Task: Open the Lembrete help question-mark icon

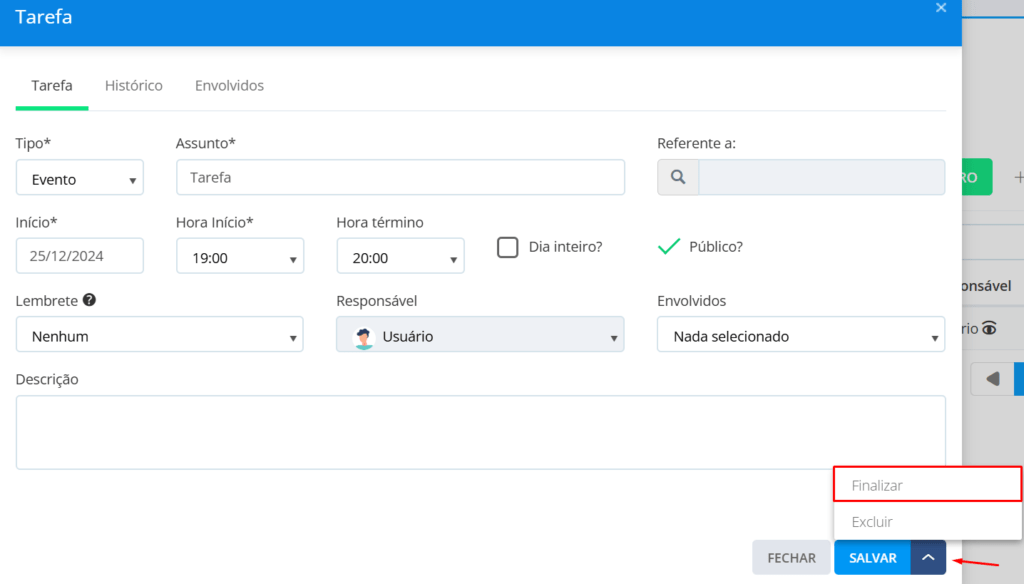Action: (89, 300)
